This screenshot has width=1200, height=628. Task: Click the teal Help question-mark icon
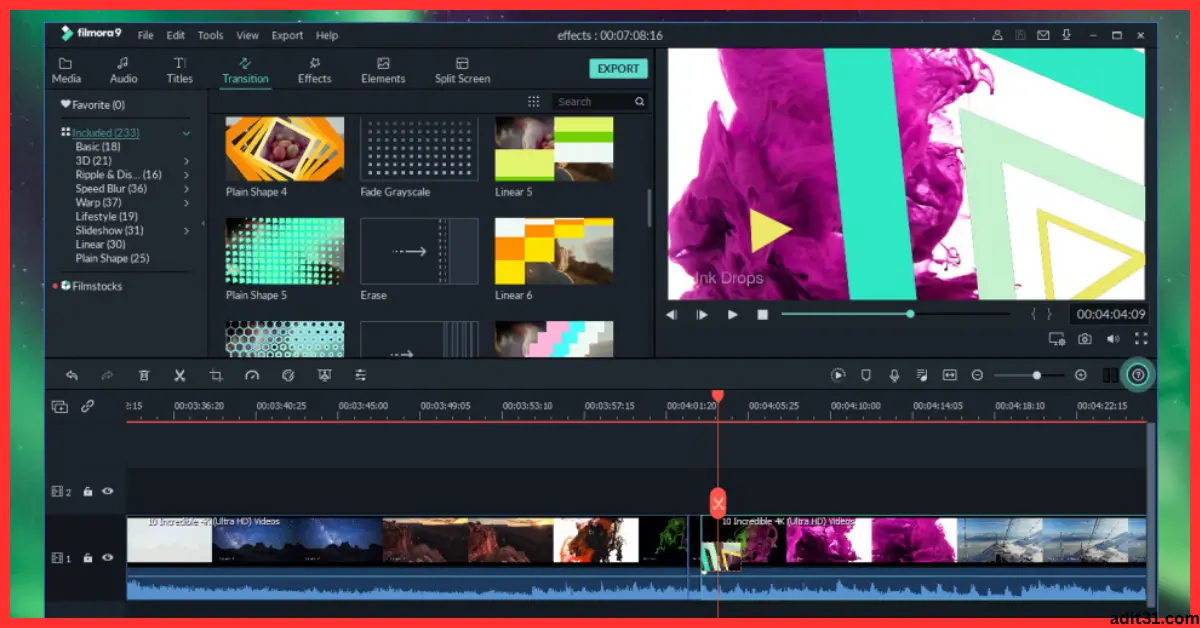coord(1137,375)
